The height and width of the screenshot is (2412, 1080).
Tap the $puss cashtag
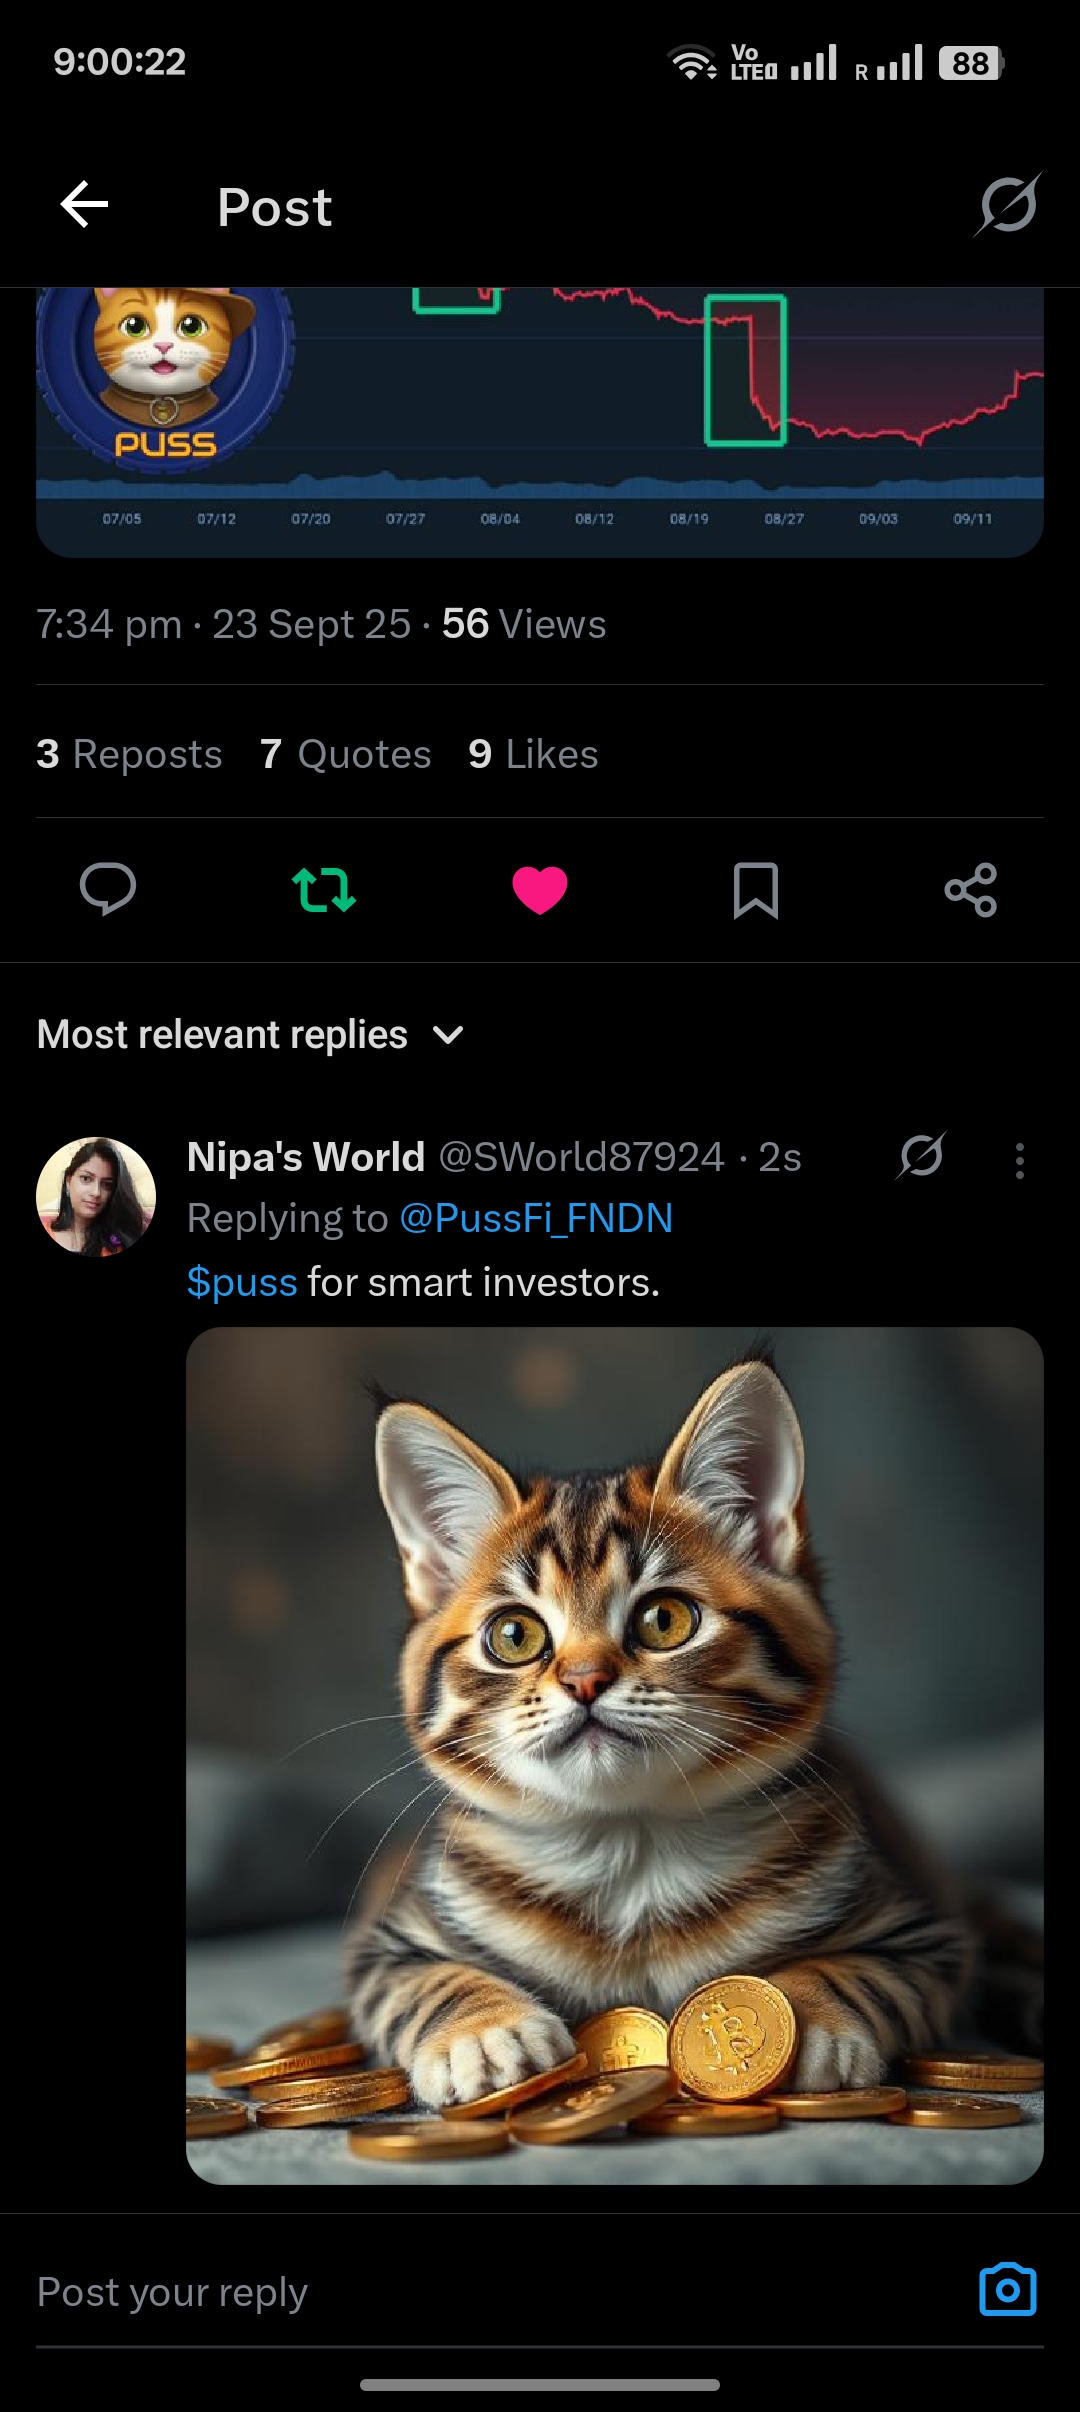[x=242, y=1282]
